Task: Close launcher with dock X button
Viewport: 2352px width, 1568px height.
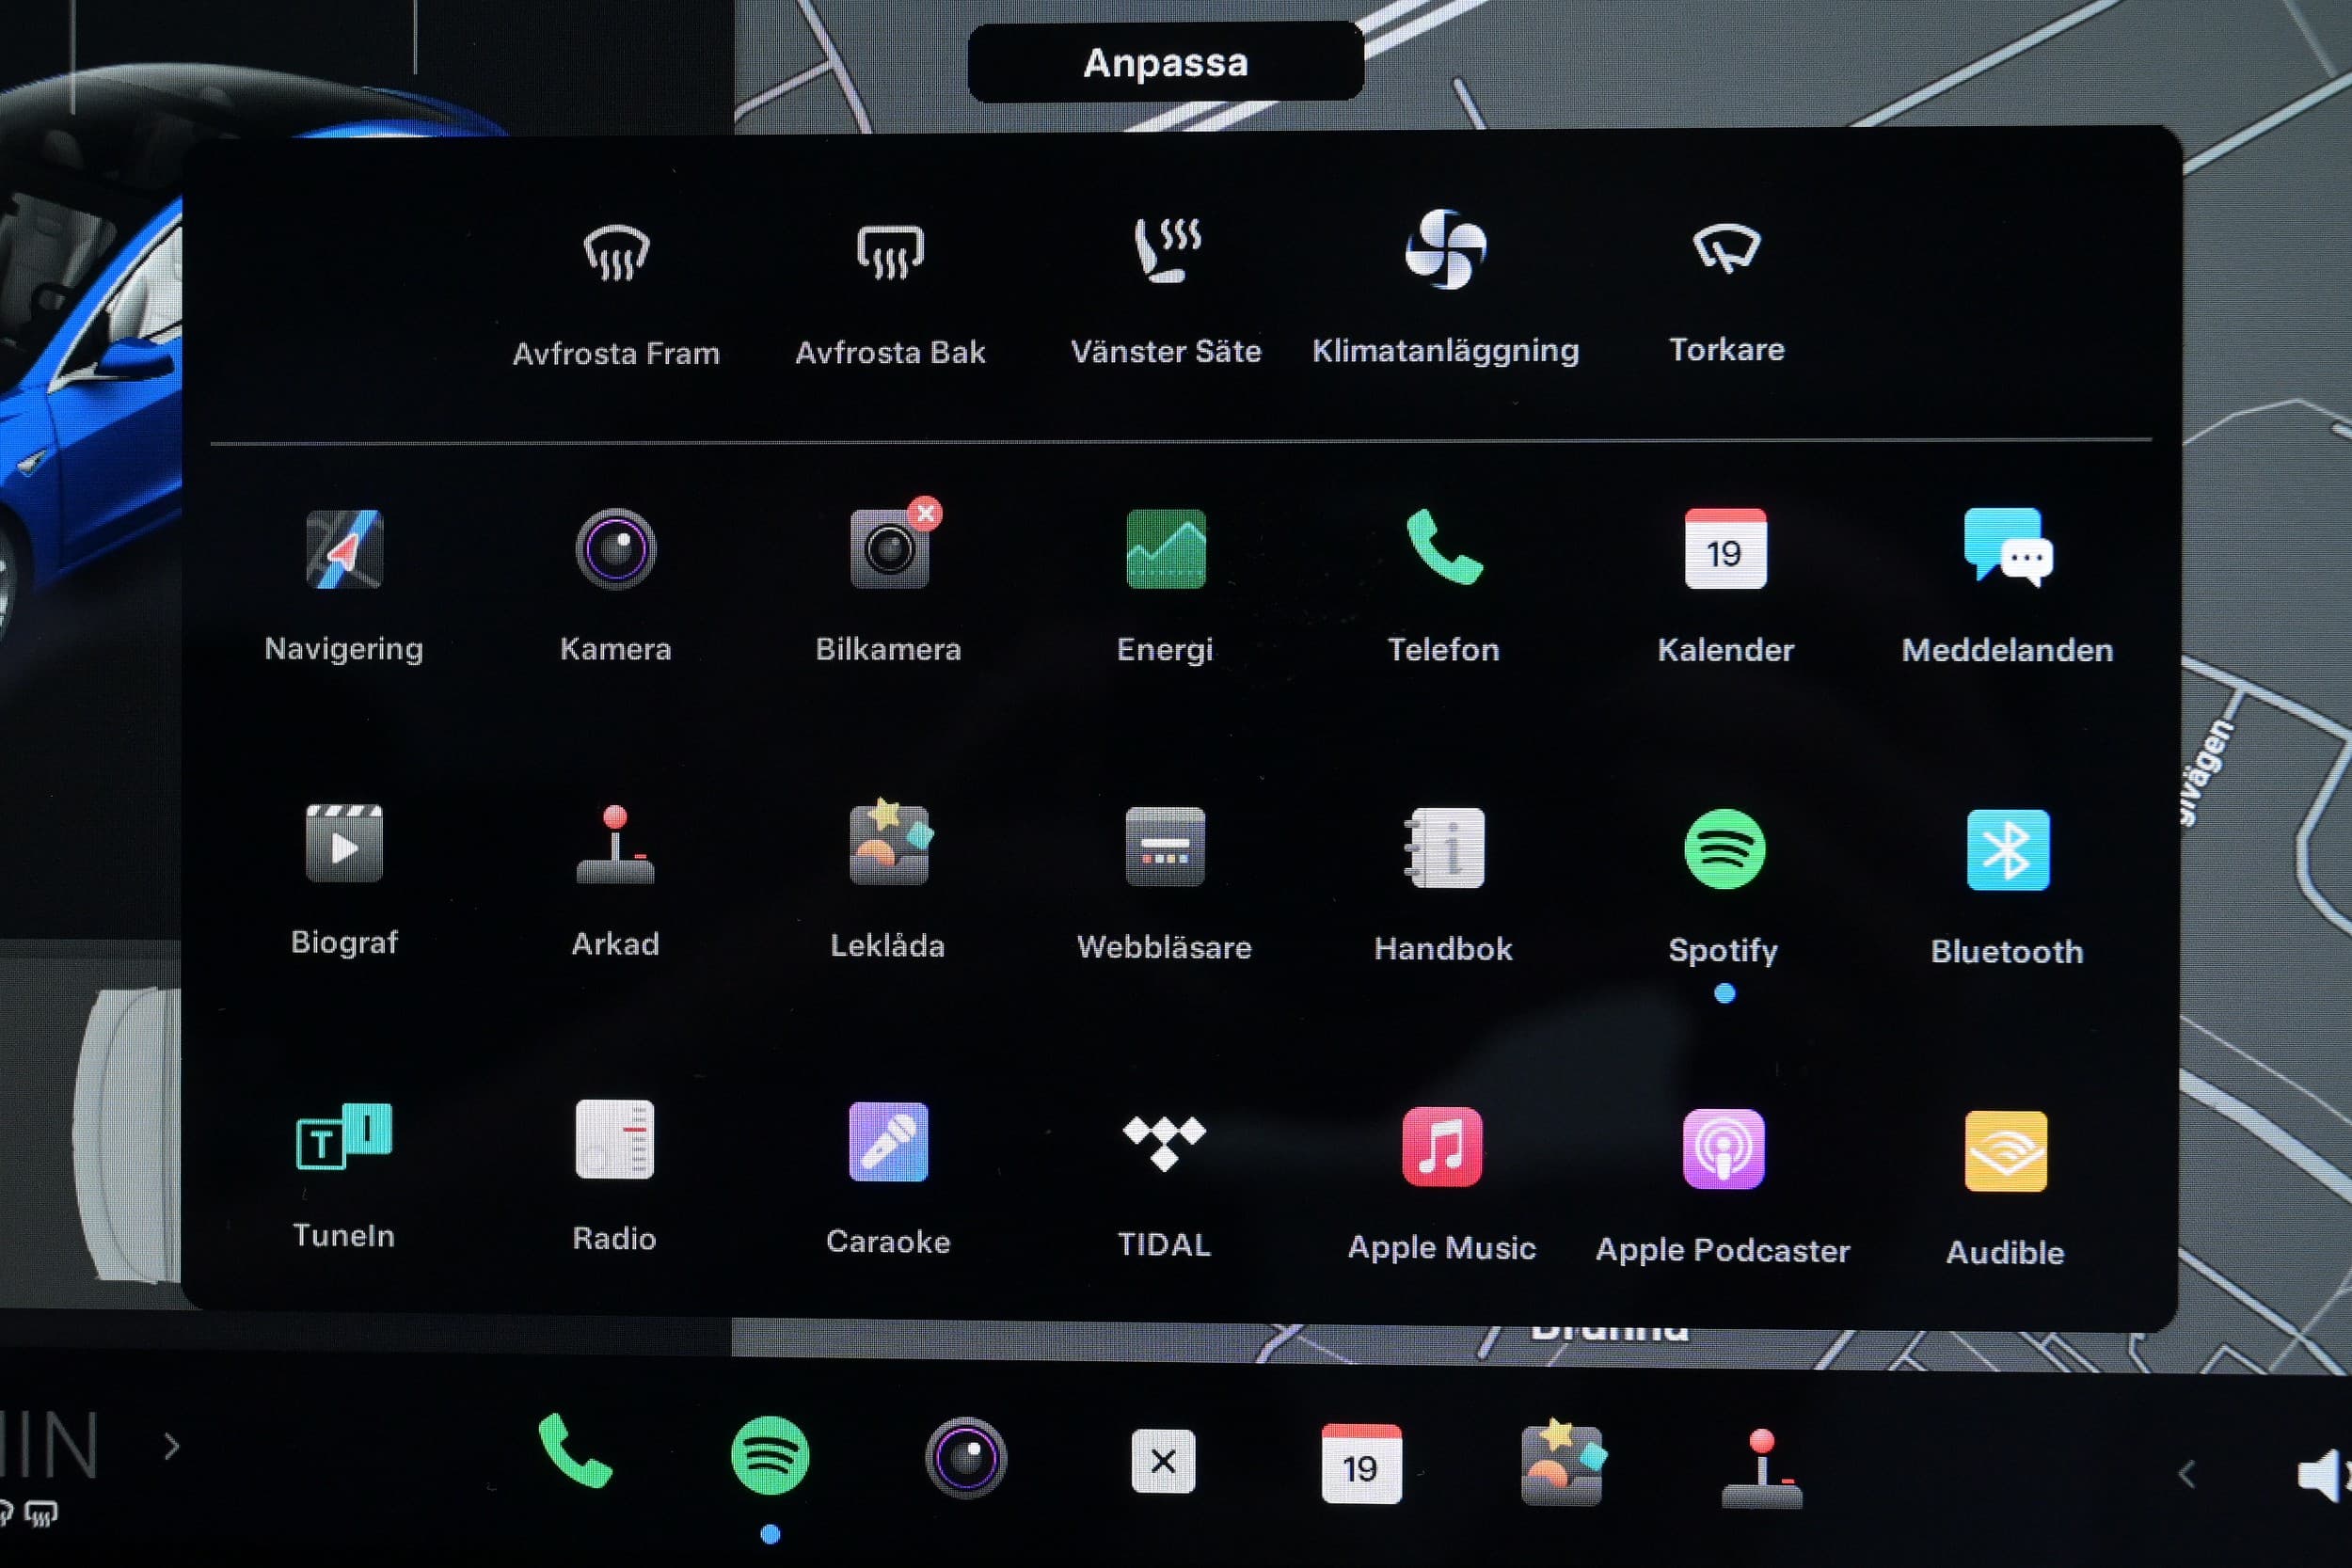Action: [x=1163, y=1461]
